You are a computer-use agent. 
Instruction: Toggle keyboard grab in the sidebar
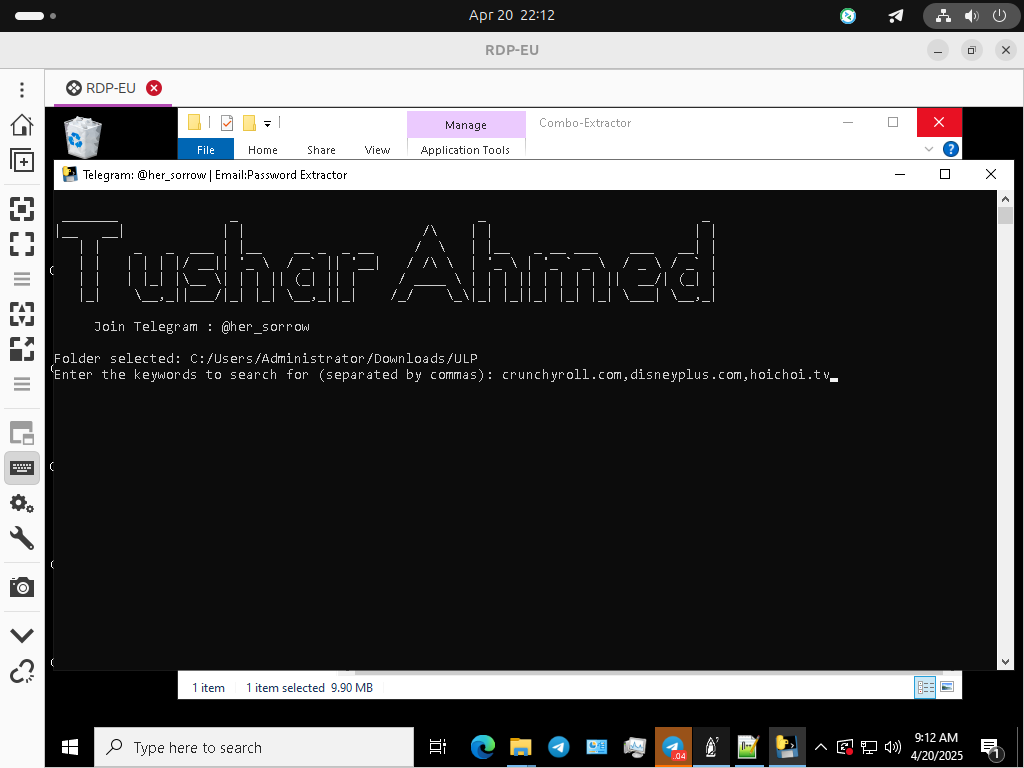21,467
